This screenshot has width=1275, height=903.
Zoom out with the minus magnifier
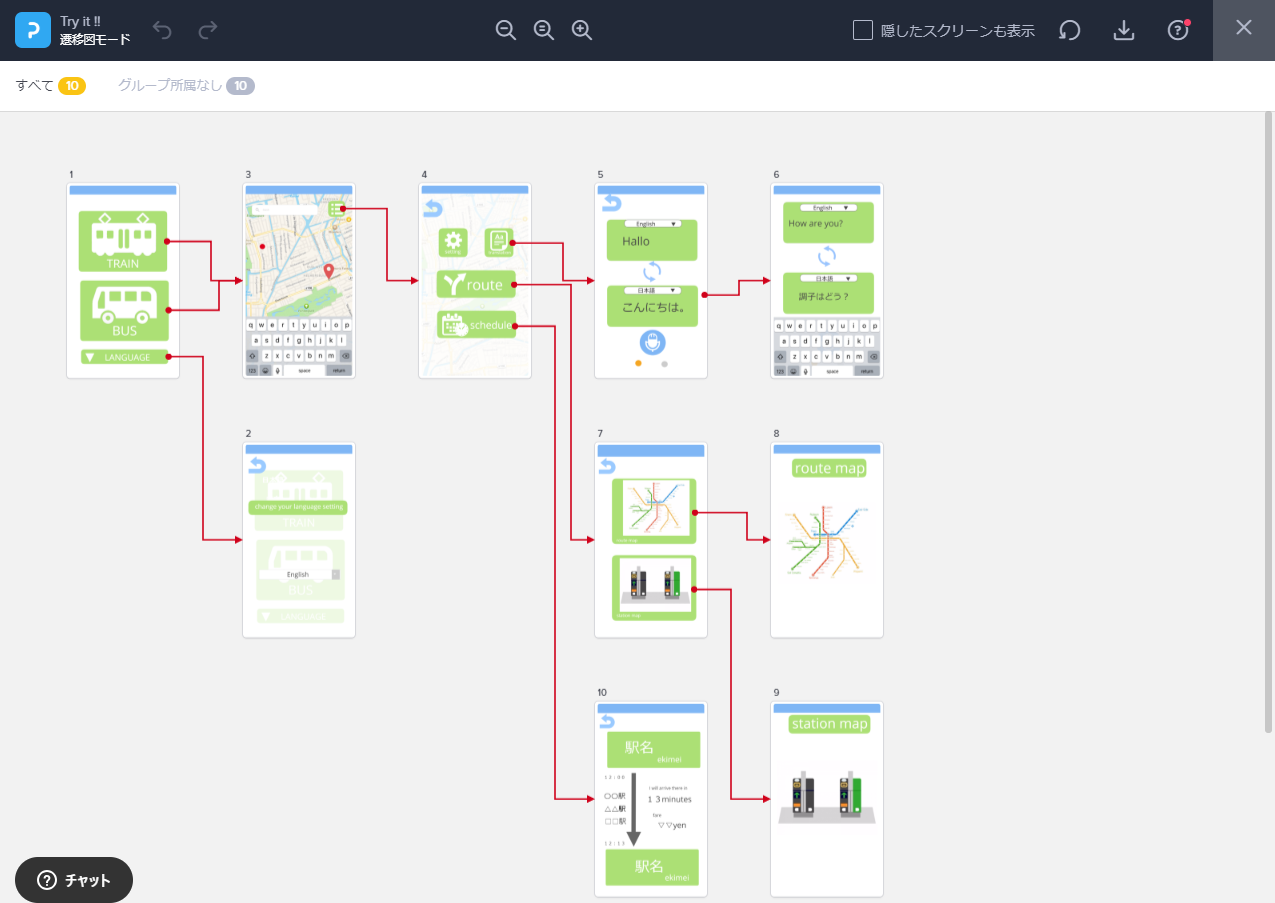pyautogui.click(x=506, y=30)
